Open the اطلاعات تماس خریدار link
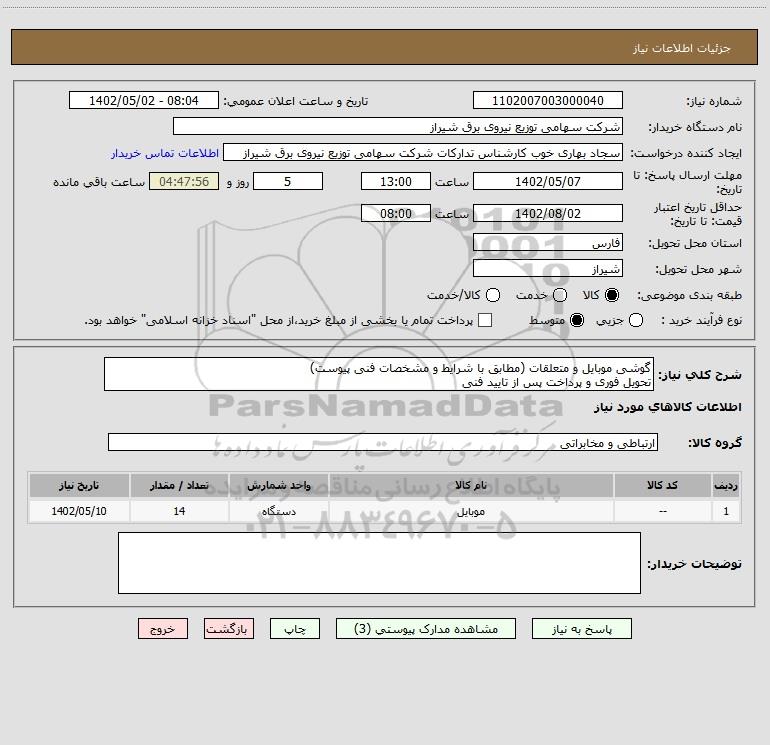The height and width of the screenshot is (745, 770). pyautogui.click(x=165, y=153)
